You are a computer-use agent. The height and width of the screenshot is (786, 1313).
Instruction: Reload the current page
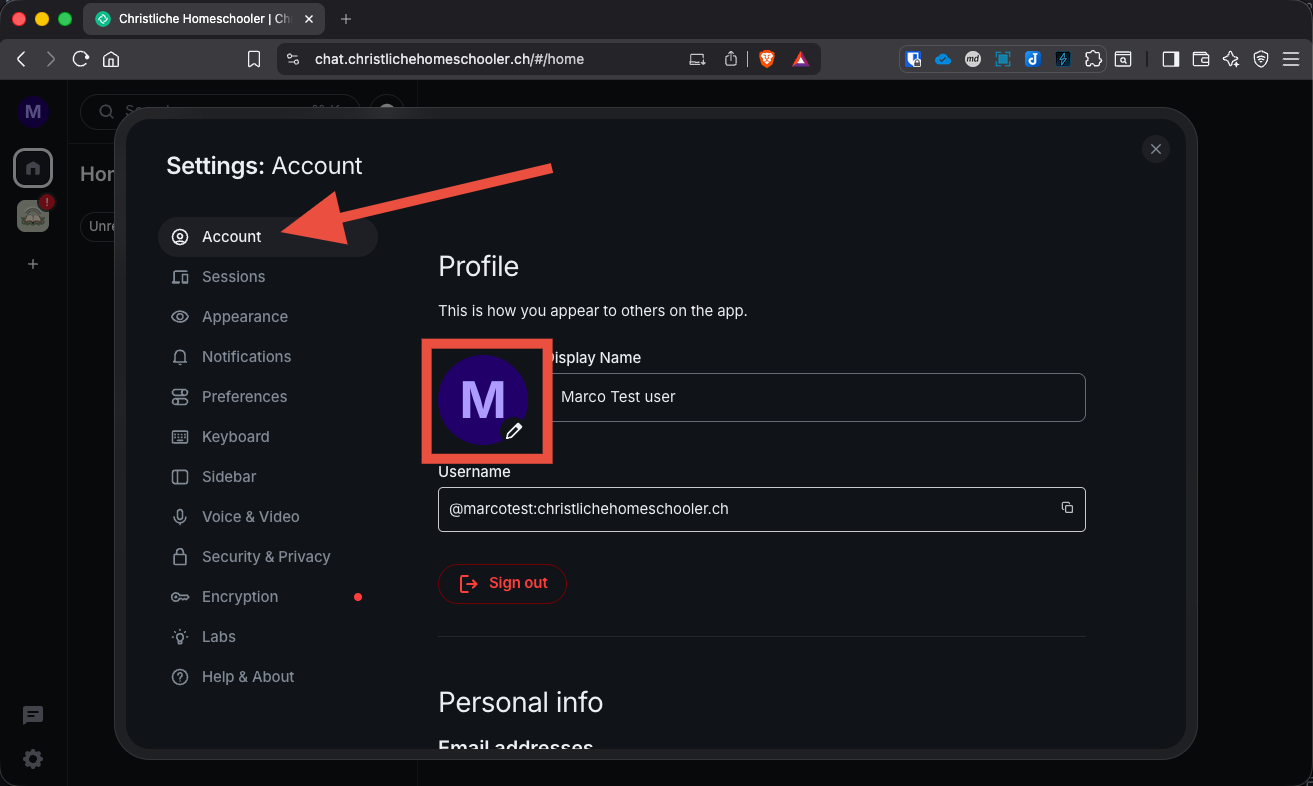(81, 59)
